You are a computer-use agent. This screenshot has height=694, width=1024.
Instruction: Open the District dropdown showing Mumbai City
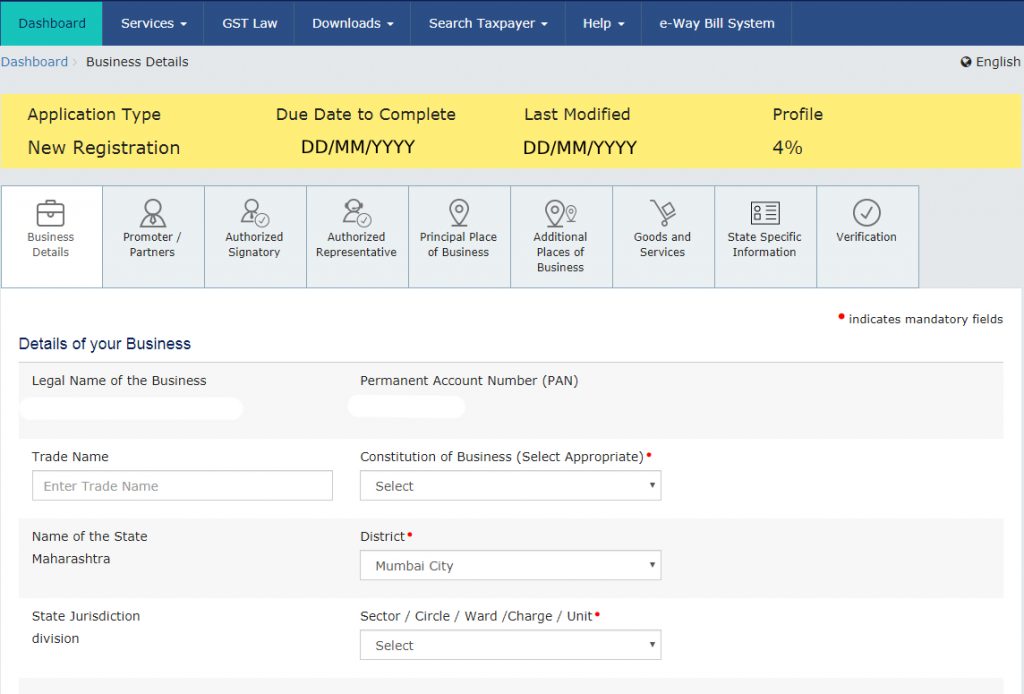coord(511,565)
